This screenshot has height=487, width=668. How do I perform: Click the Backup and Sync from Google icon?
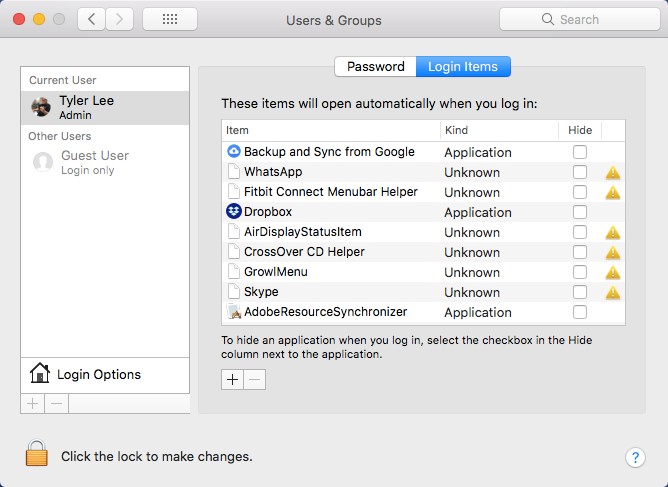(233, 152)
